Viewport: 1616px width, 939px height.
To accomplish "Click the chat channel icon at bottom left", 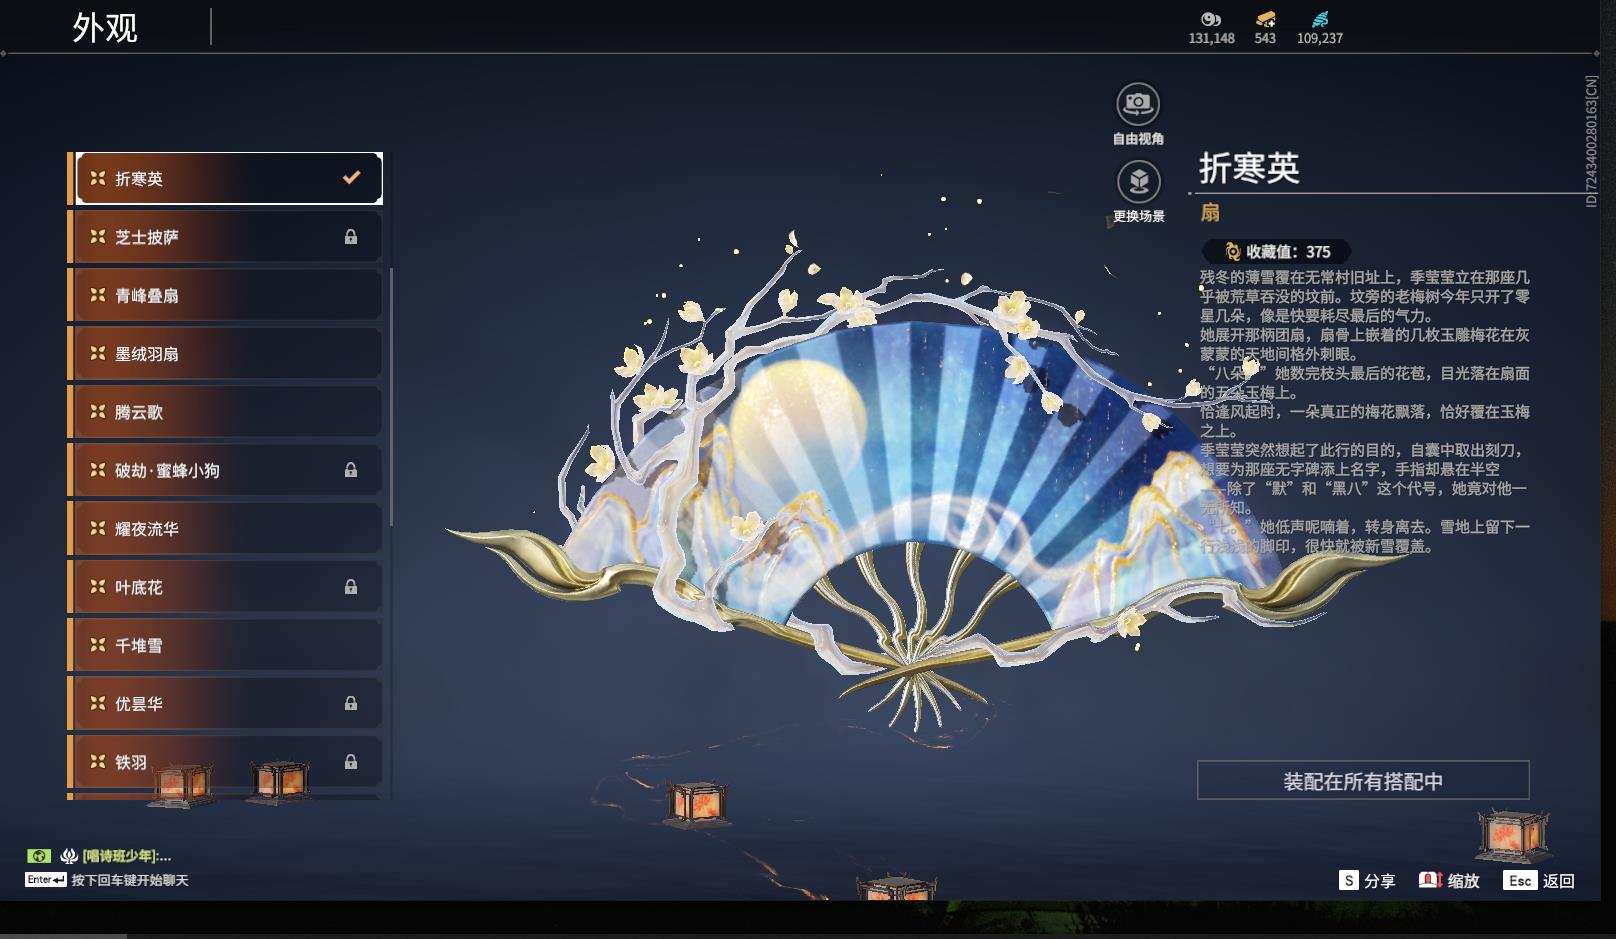I will click(39, 856).
